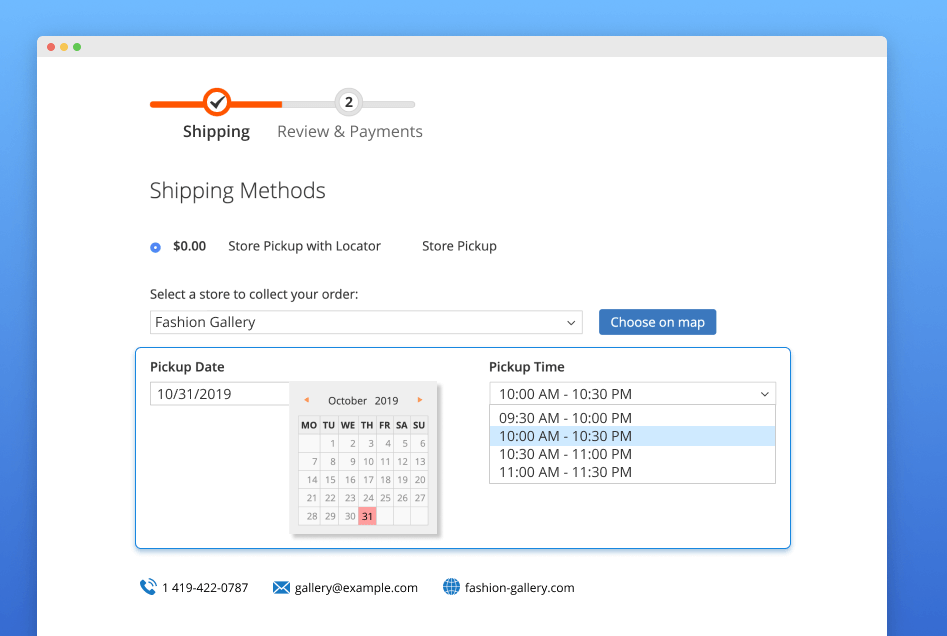The height and width of the screenshot is (636, 947).
Task: Click the phone icon beside 1 419-422-0787
Action: click(x=148, y=587)
